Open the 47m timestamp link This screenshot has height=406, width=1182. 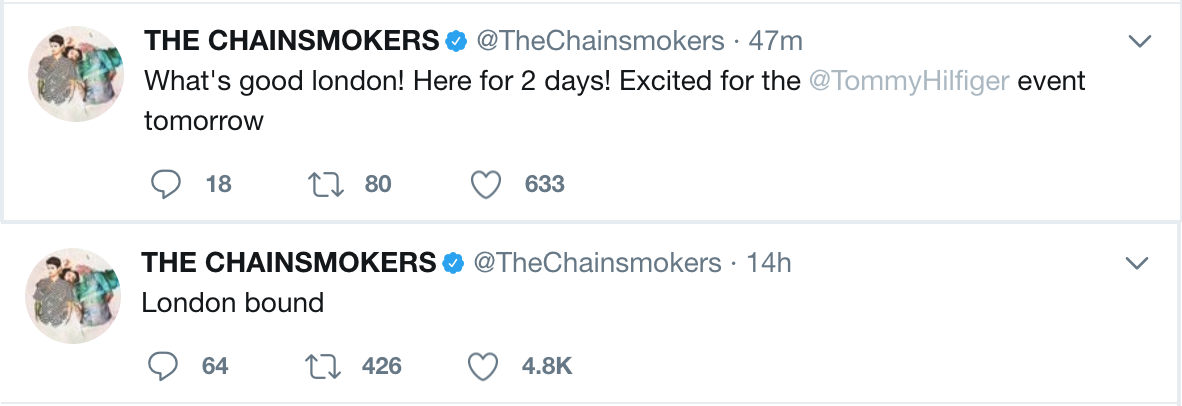click(775, 41)
